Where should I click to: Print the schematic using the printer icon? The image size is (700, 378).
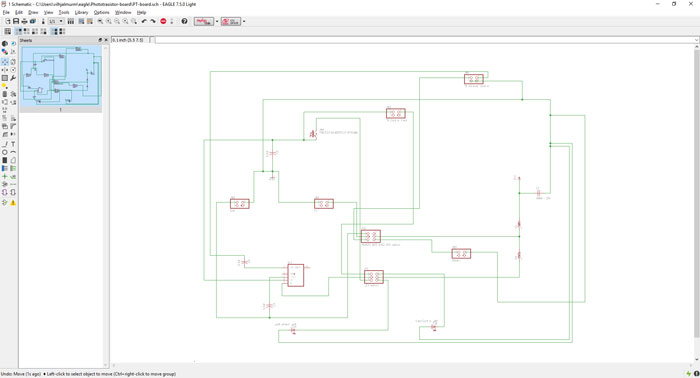24,21
